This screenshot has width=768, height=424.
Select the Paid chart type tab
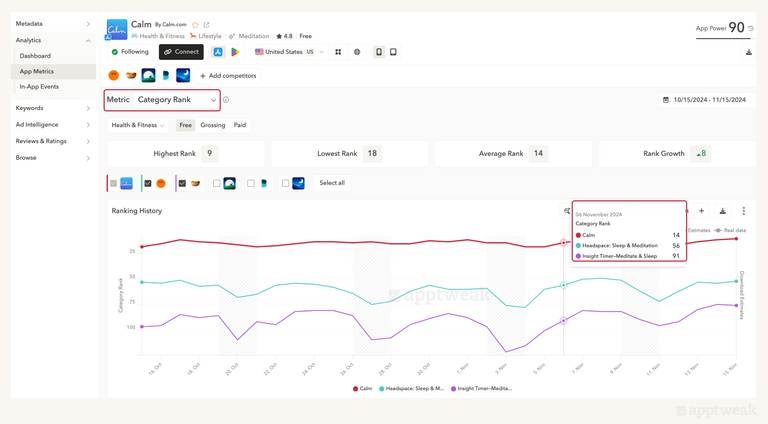240,125
